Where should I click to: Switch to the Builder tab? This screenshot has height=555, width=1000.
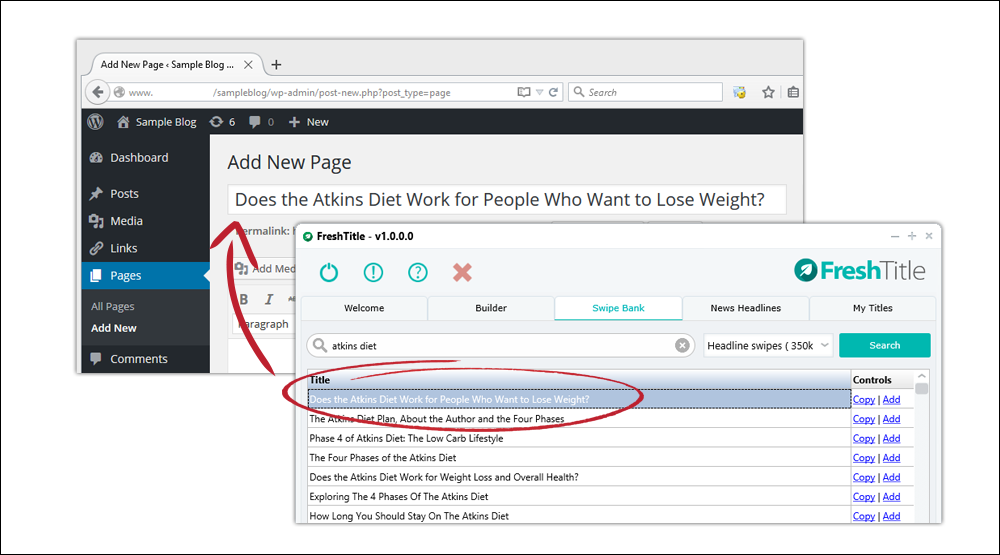[491, 308]
